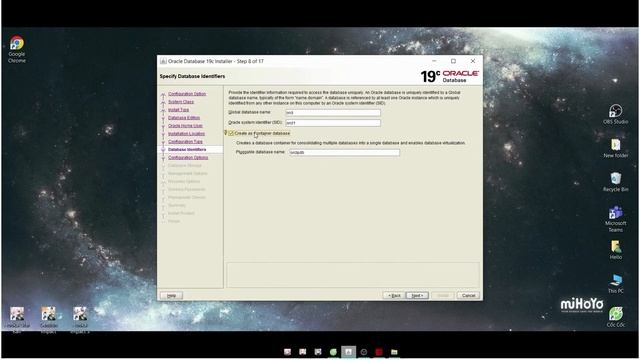Open Google Chrome desktop shortcut
Screen dimensions: 640x360
[17, 49]
